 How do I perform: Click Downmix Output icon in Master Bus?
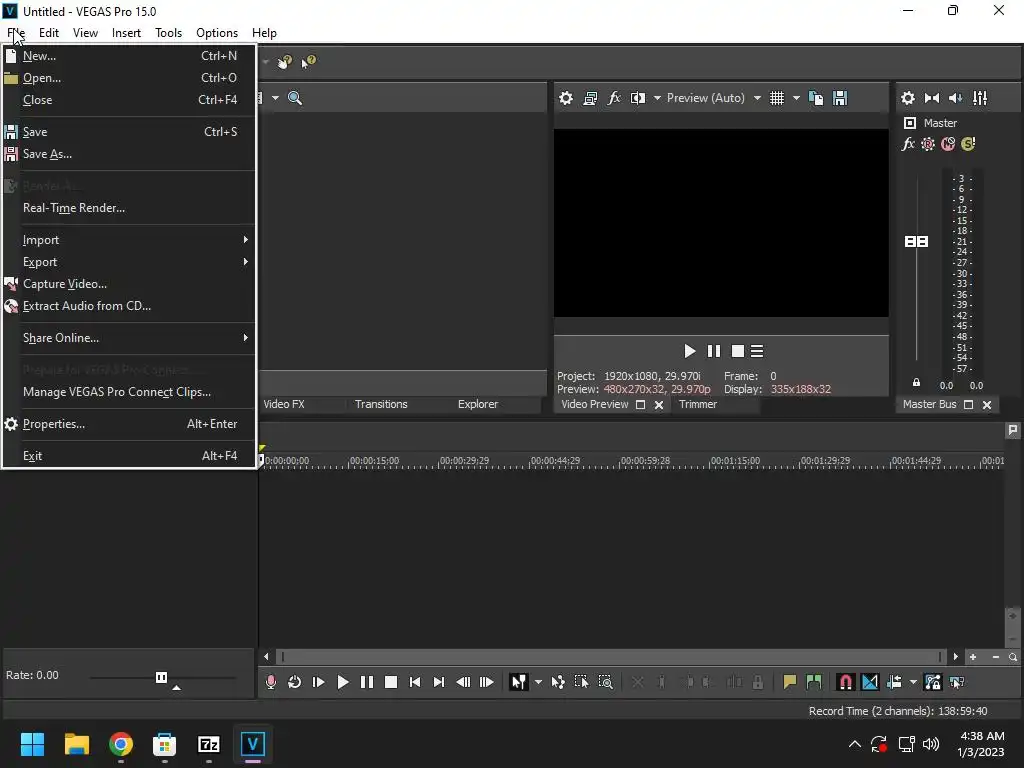[x=932, y=98]
